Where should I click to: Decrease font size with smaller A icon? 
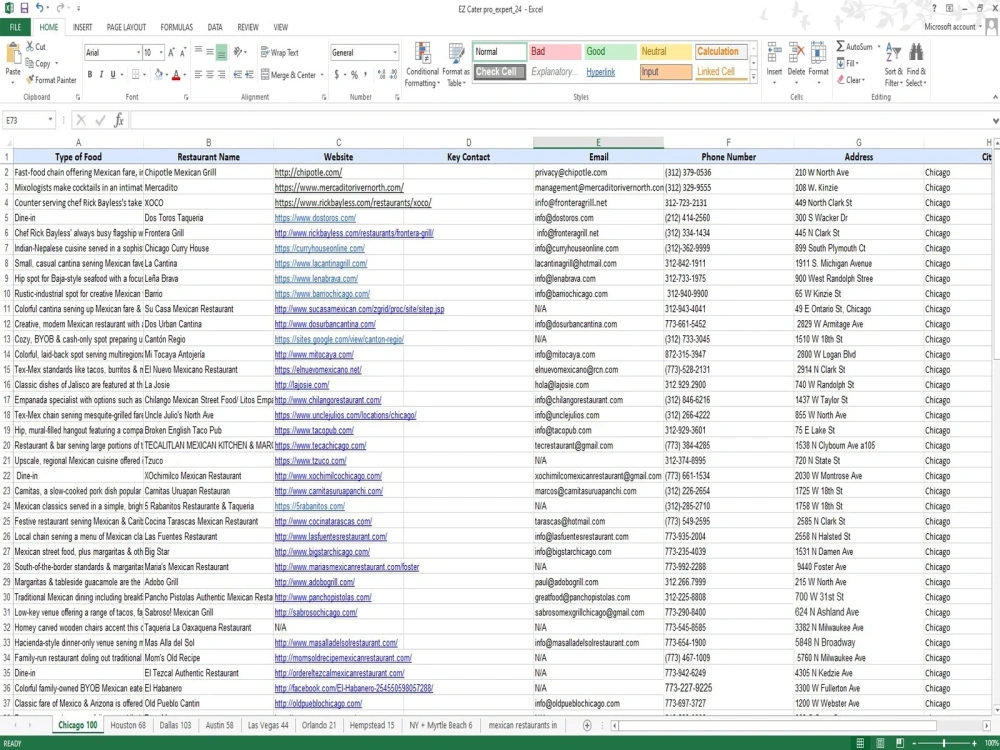pyautogui.click(x=183, y=52)
